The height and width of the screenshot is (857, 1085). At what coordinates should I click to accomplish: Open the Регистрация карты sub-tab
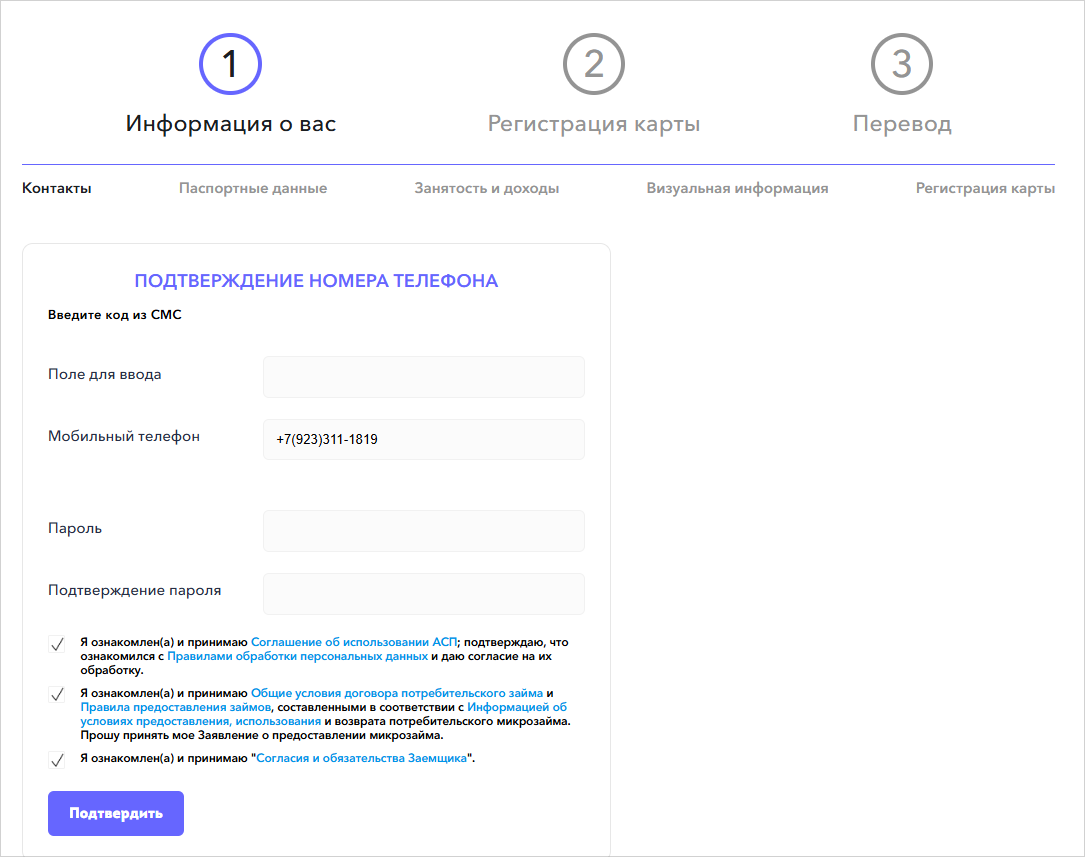(985, 188)
